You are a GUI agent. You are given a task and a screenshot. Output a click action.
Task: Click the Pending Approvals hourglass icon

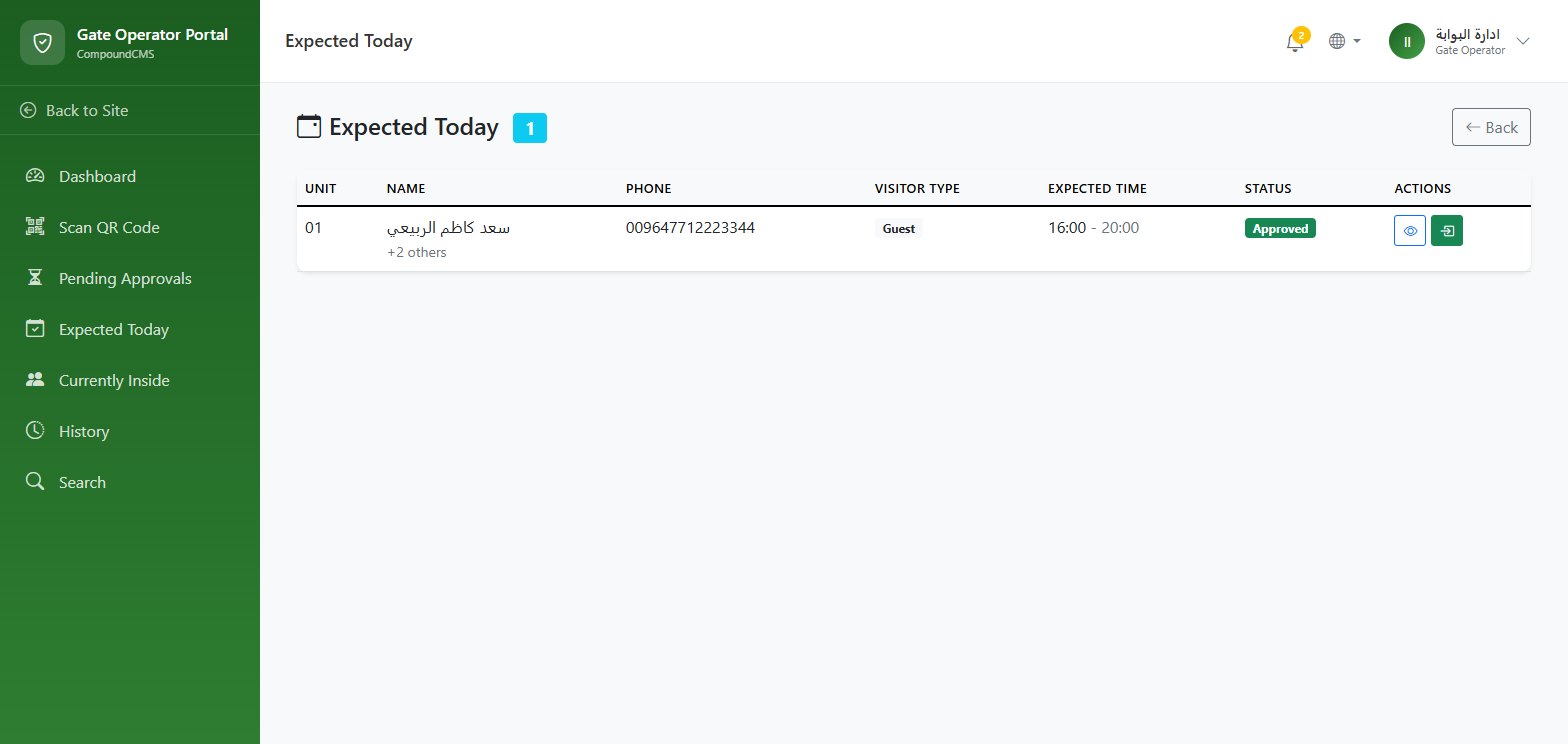35,278
